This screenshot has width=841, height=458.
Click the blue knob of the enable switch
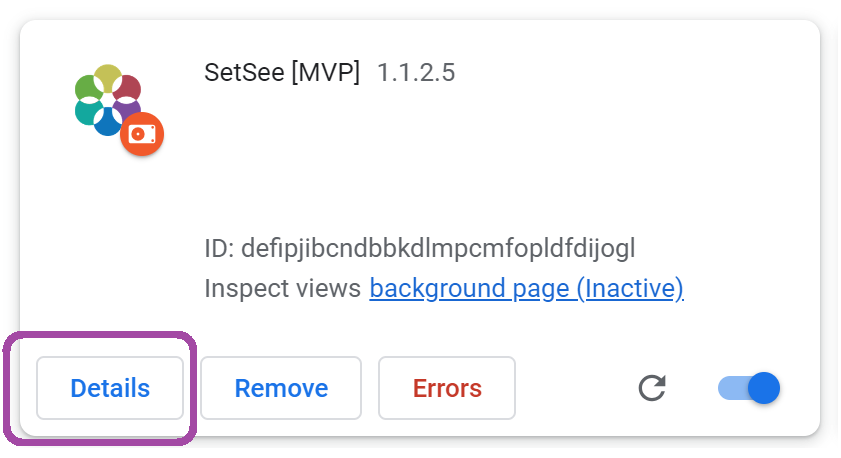764,388
